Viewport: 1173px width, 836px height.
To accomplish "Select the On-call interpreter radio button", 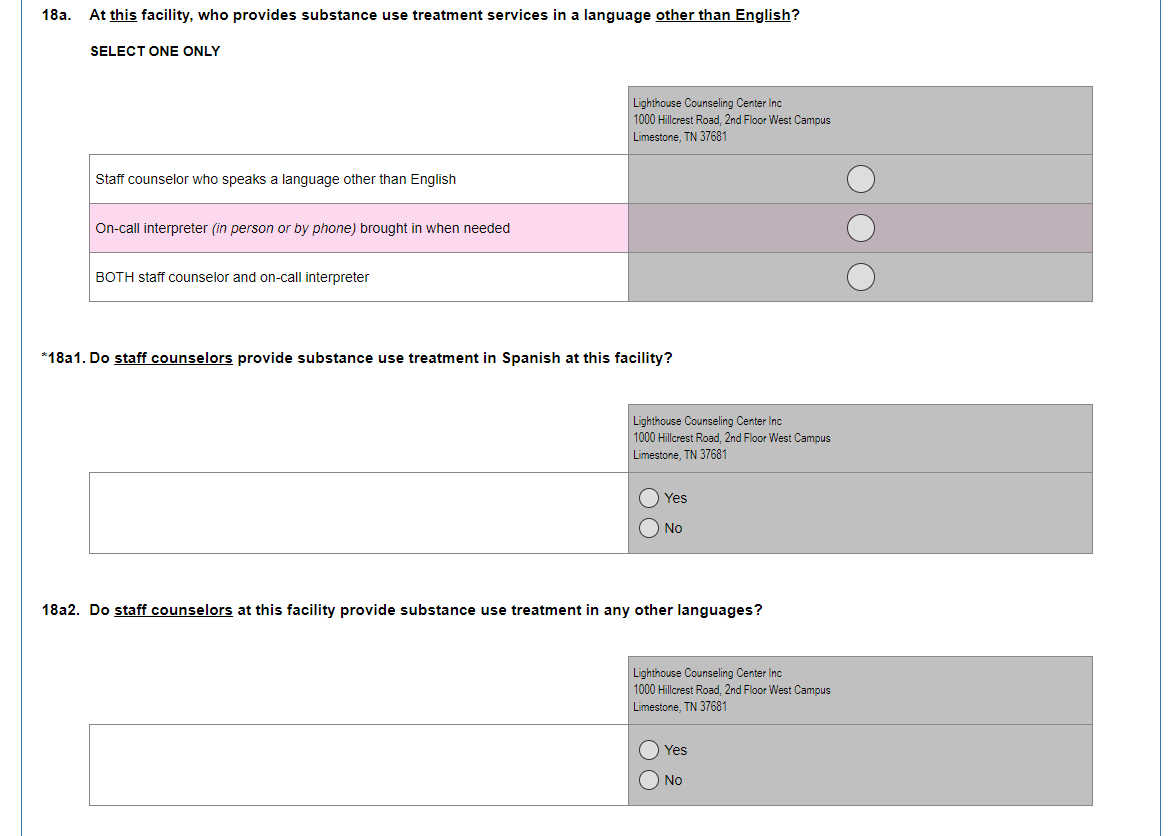I will pyautogui.click(x=861, y=228).
